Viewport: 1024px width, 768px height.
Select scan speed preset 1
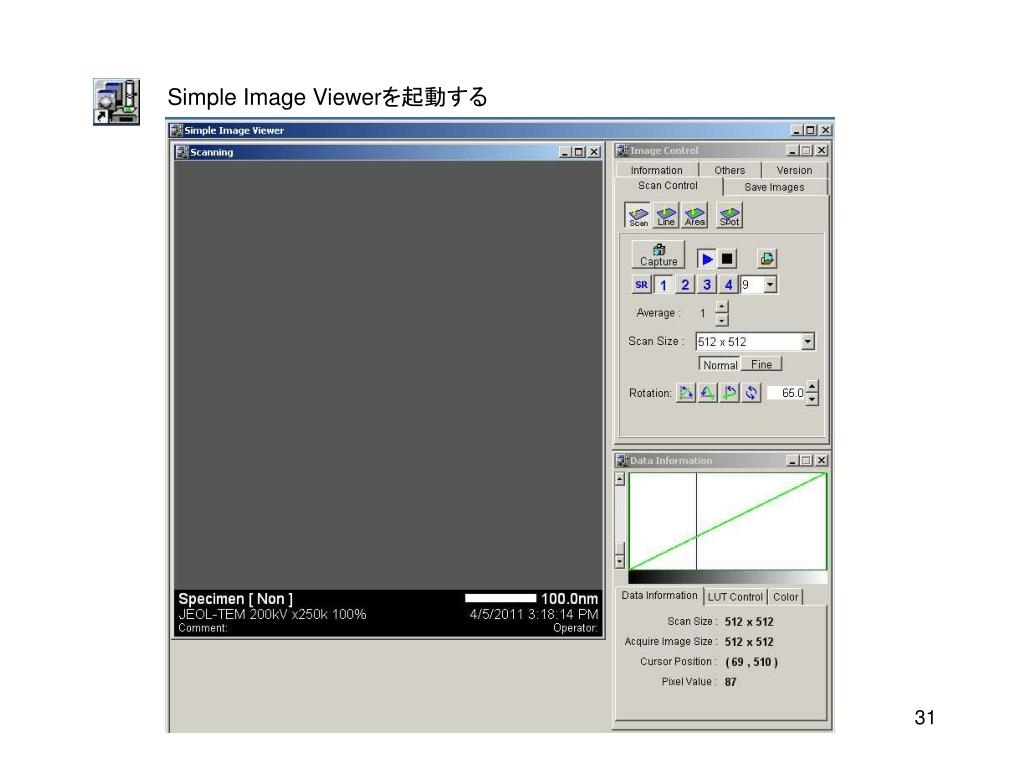[663, 285]
